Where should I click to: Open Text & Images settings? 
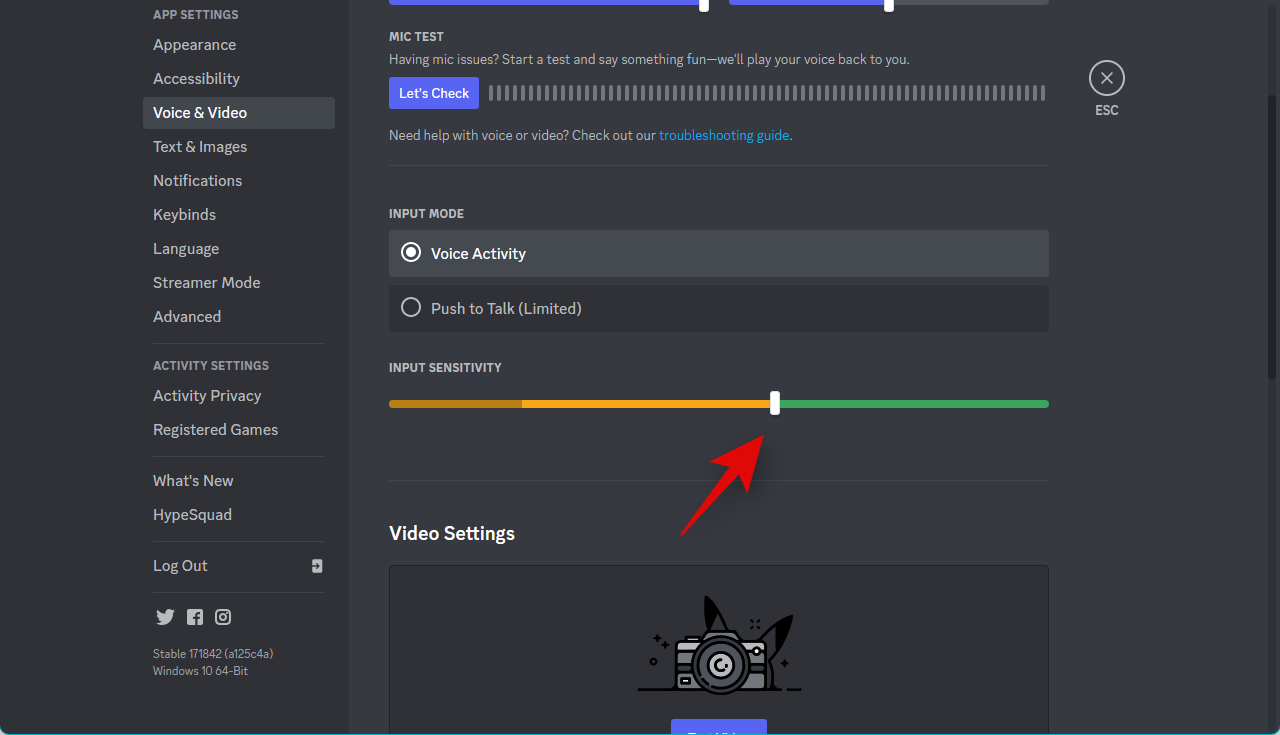200,147
